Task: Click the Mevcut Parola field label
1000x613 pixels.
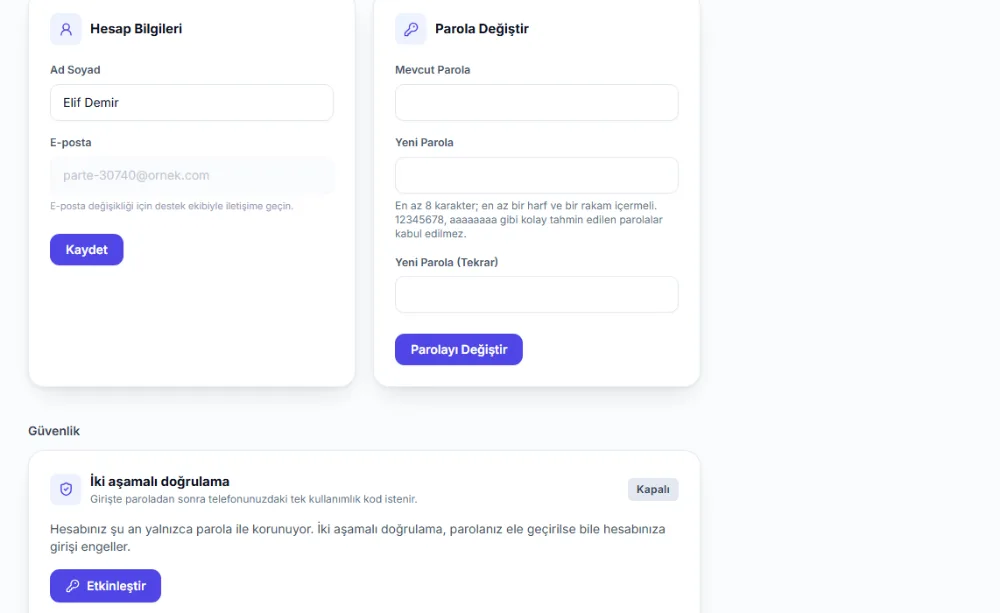Action: click(x=432, y=70)
